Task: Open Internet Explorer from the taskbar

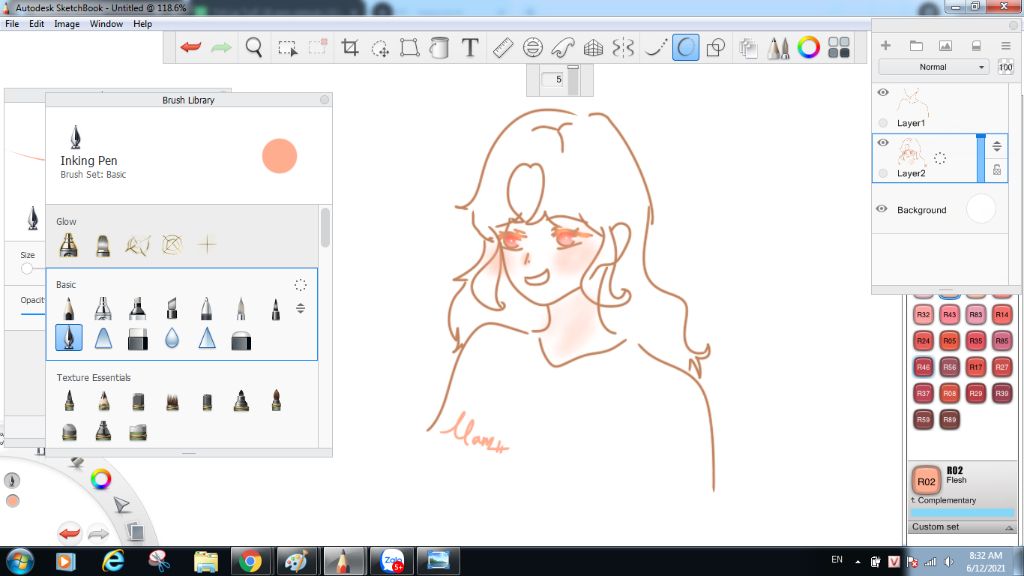Action: click(x=113, y=561)
